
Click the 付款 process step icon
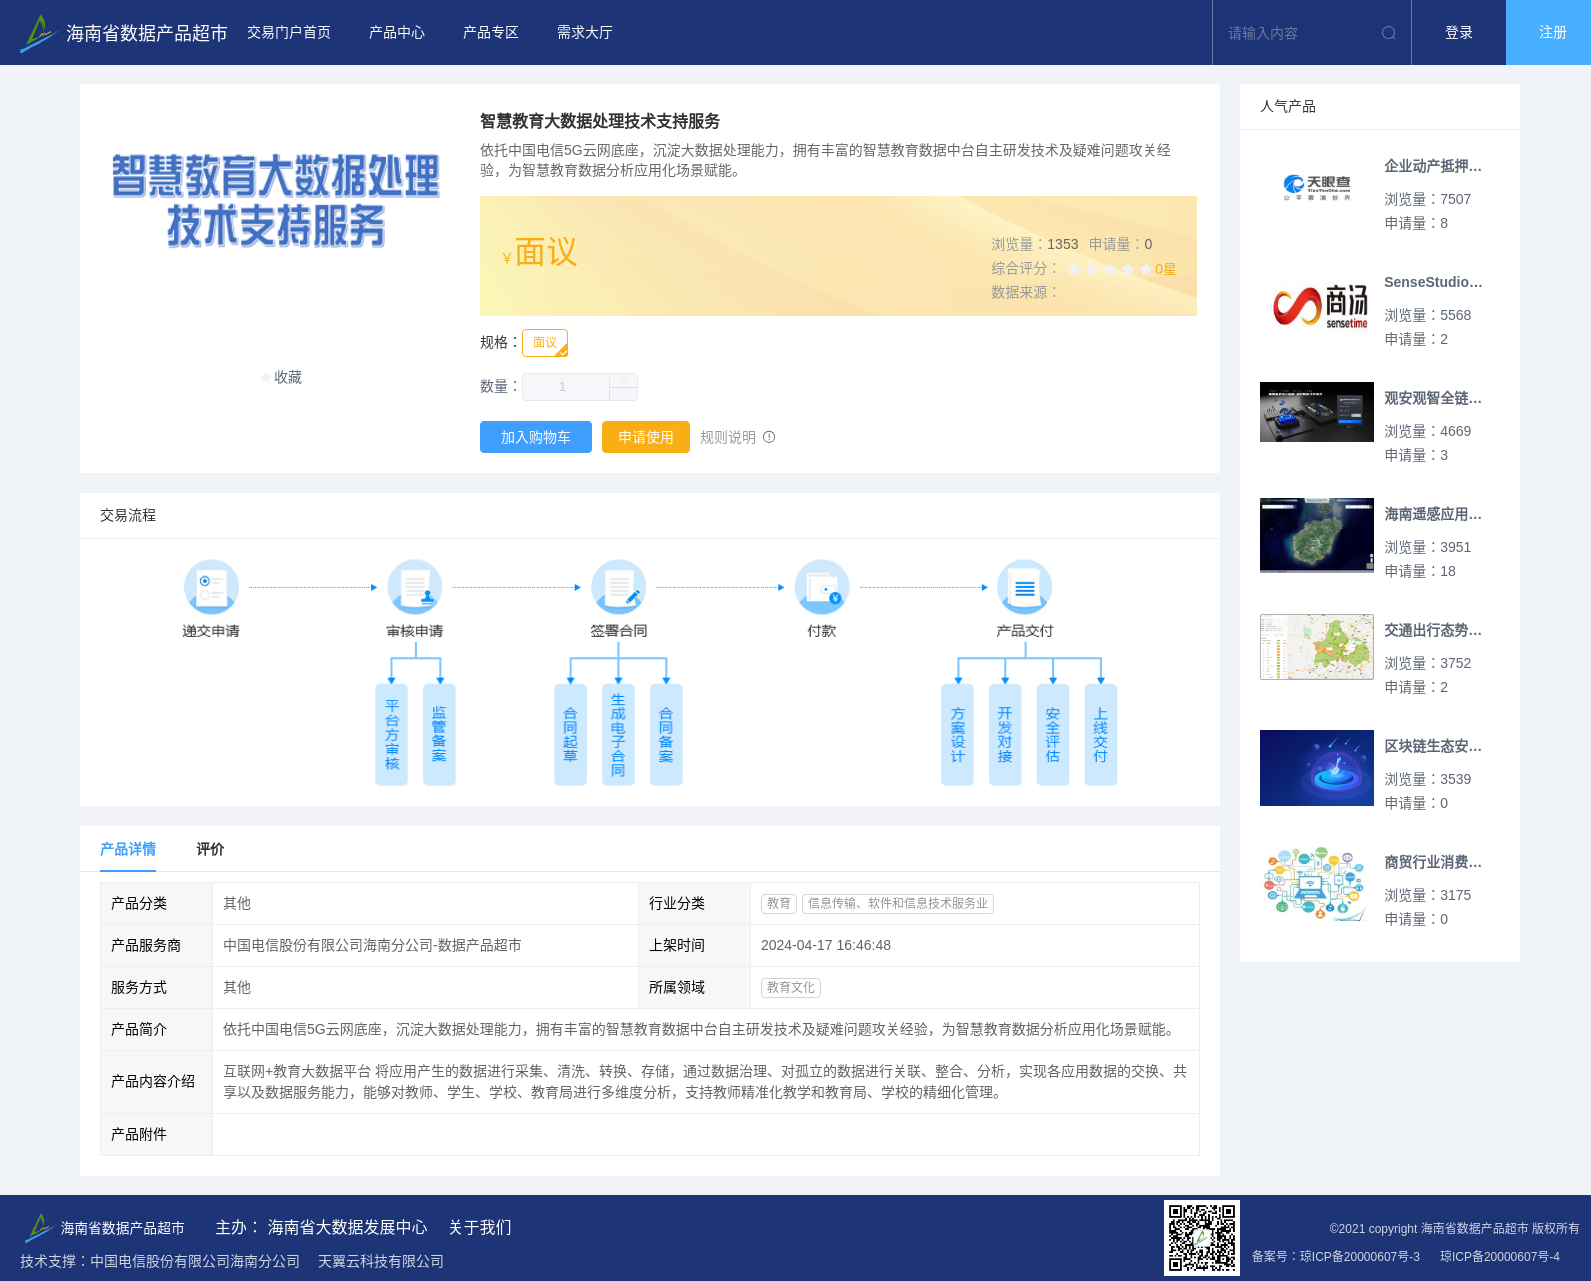[x=822, y=587]
